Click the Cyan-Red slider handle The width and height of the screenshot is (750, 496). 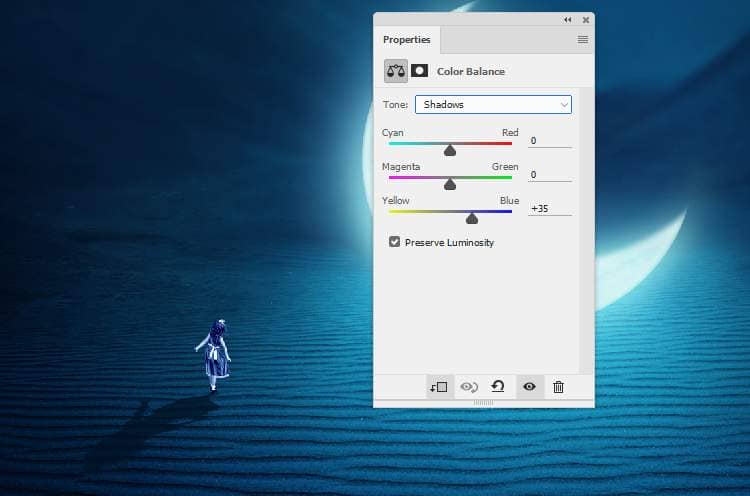tap(450, 151)
